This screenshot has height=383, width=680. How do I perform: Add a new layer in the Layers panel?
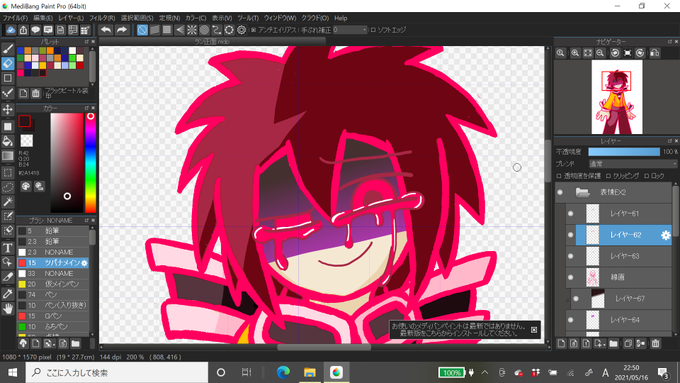(562, 344)
